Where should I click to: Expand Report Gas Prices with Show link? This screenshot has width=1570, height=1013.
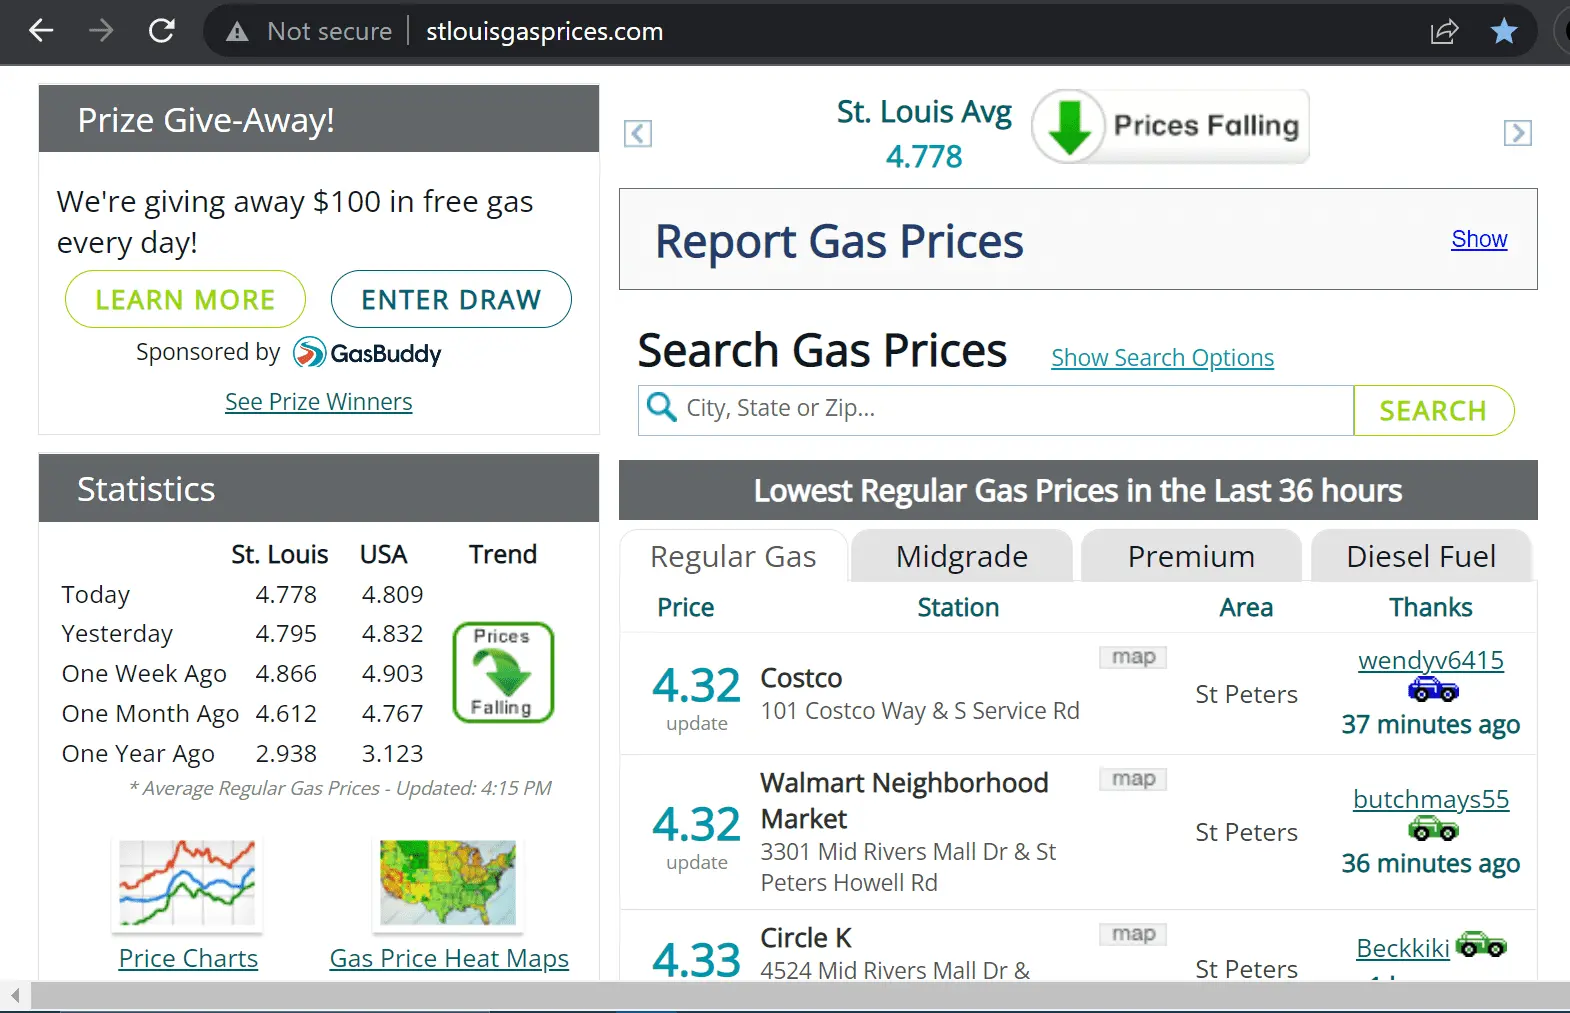(x=1479, y=239)
